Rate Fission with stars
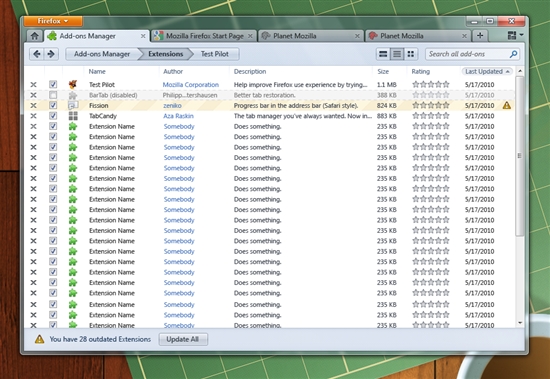 [431, 105]
